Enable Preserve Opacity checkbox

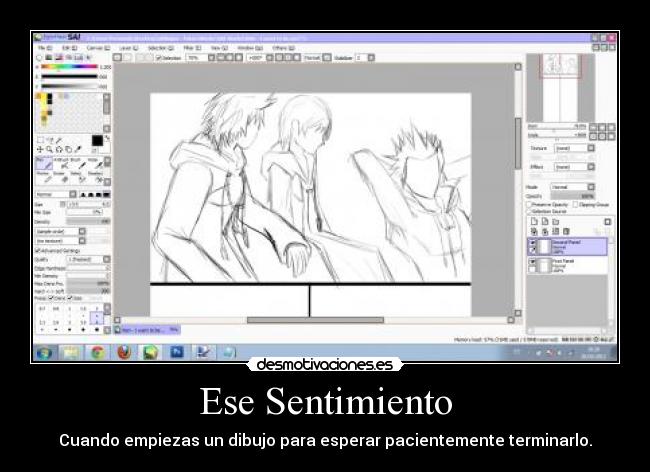click(529, 205)
